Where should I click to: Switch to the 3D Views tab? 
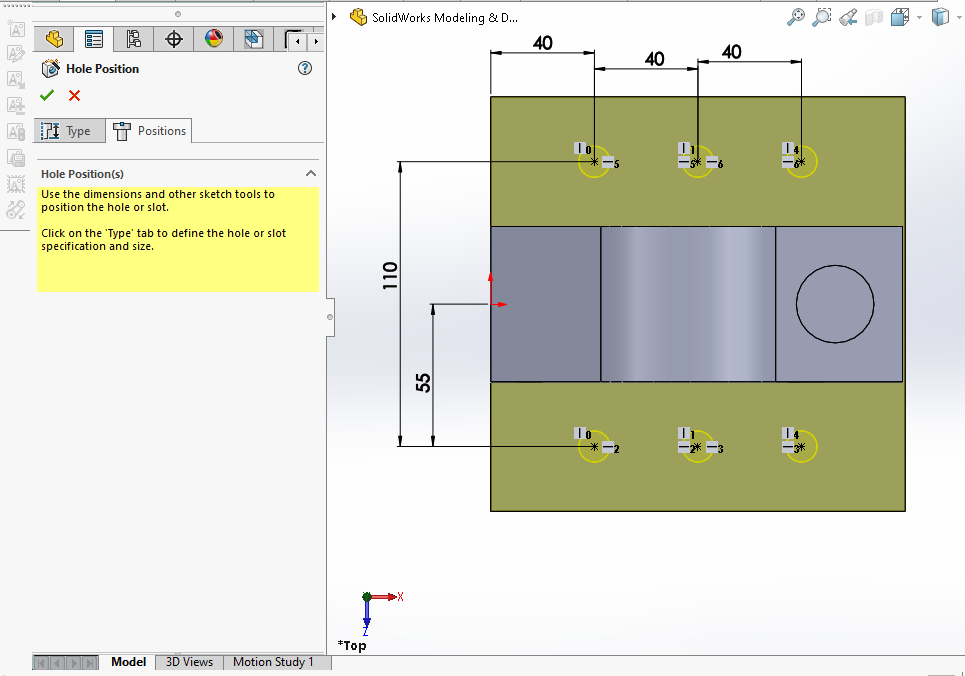[189, 662]
